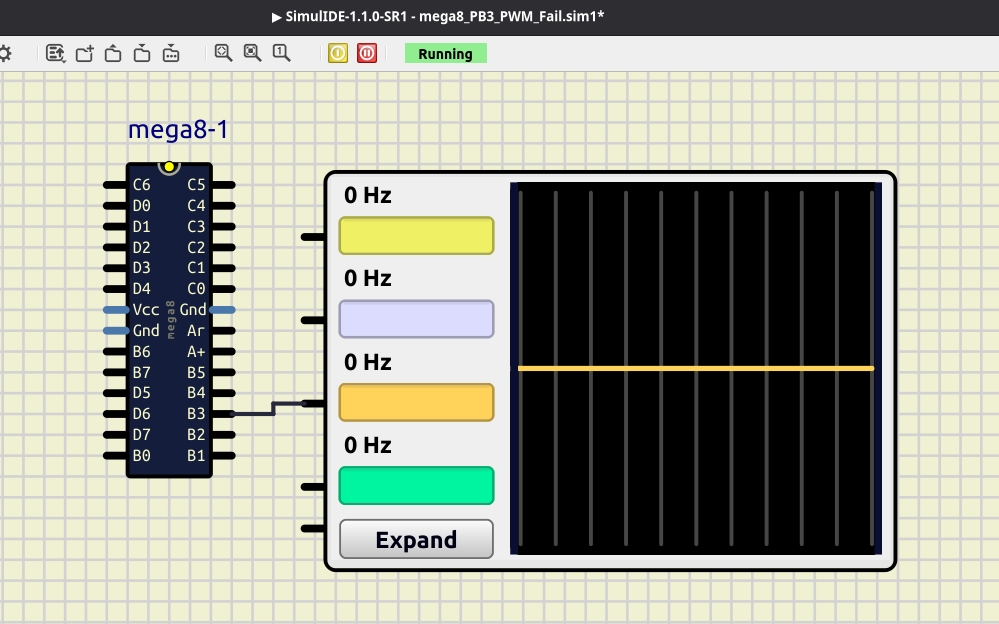Select the yellow channel 1 color box

416,236
